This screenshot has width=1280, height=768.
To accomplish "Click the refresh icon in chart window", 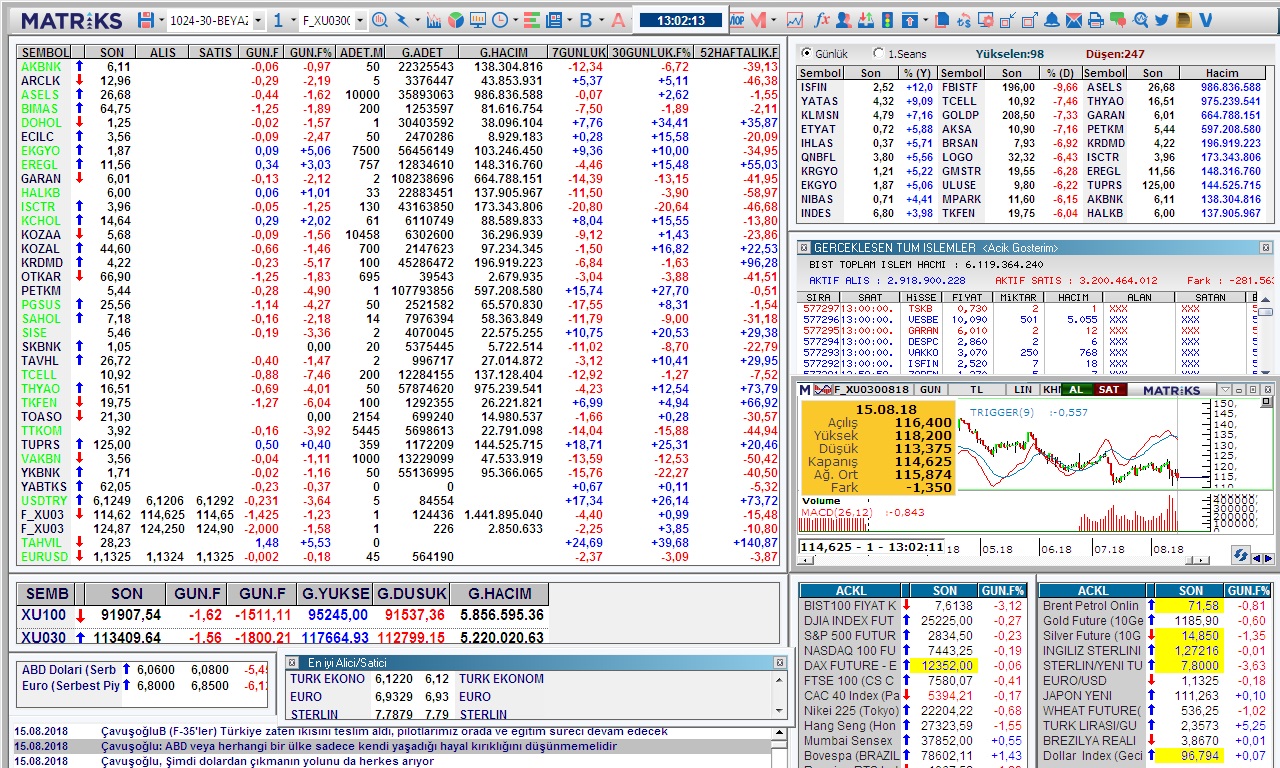I will tap(1240, 555).
